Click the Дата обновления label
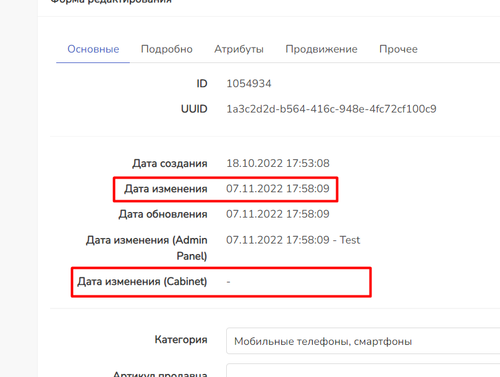Viewport: 500px width, 377px height. 163,214
